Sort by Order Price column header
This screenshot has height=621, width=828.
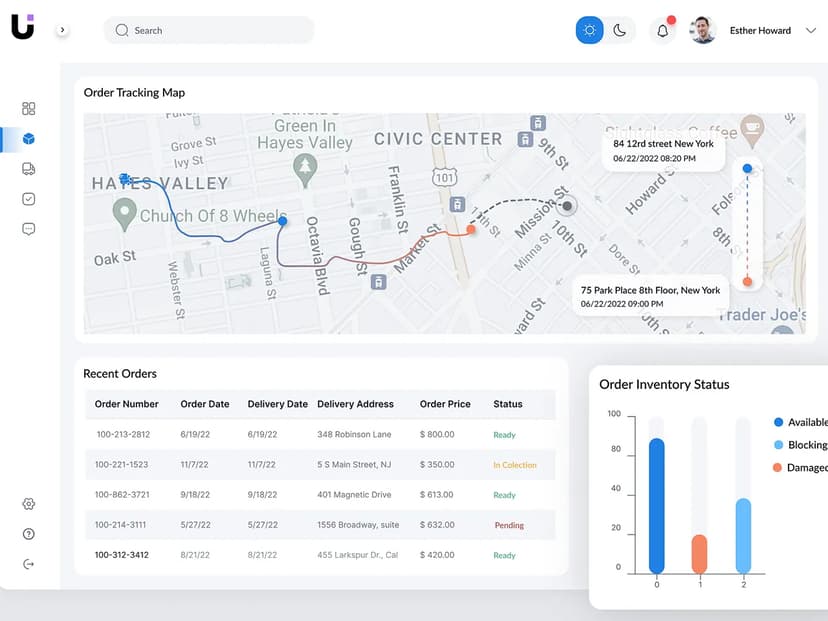[445, 404]
